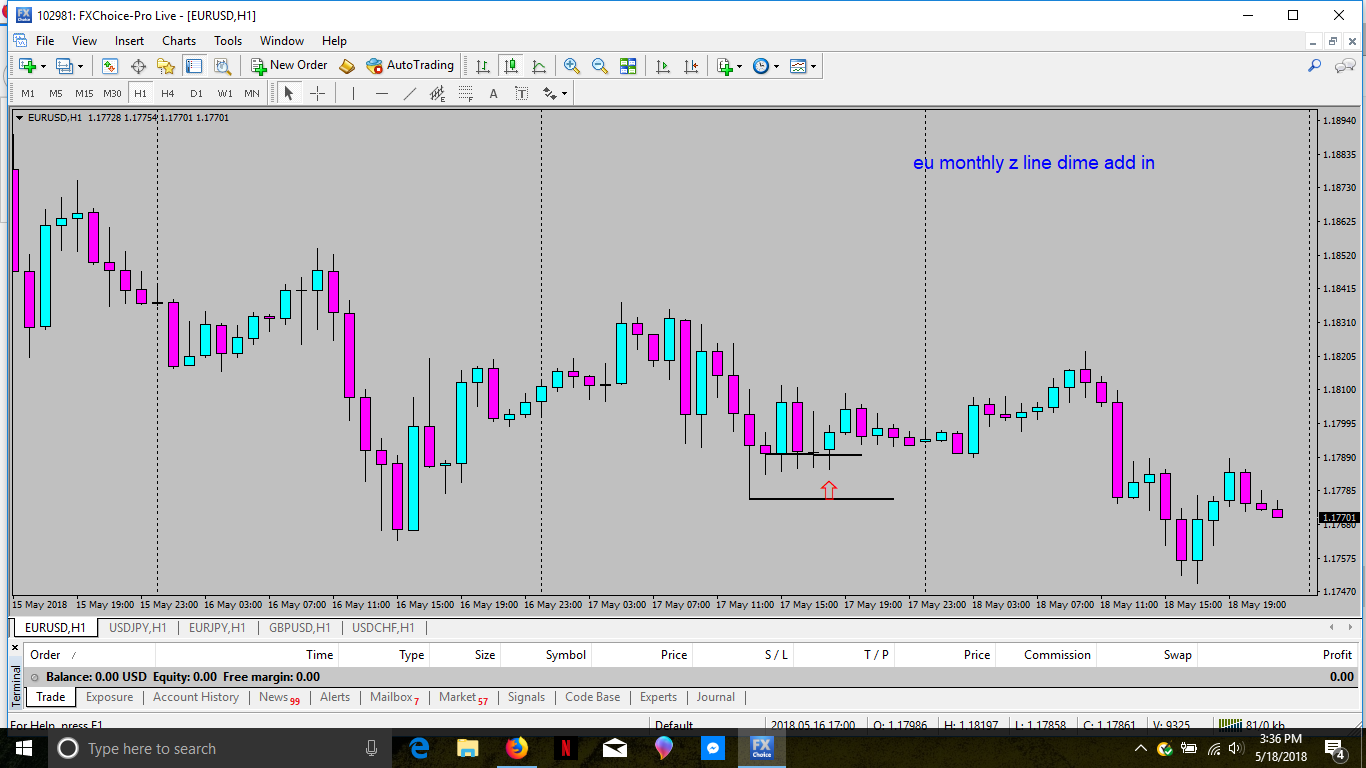The image size is (1366, 768).
Task: Open the View menu
Action: [84, 41]
